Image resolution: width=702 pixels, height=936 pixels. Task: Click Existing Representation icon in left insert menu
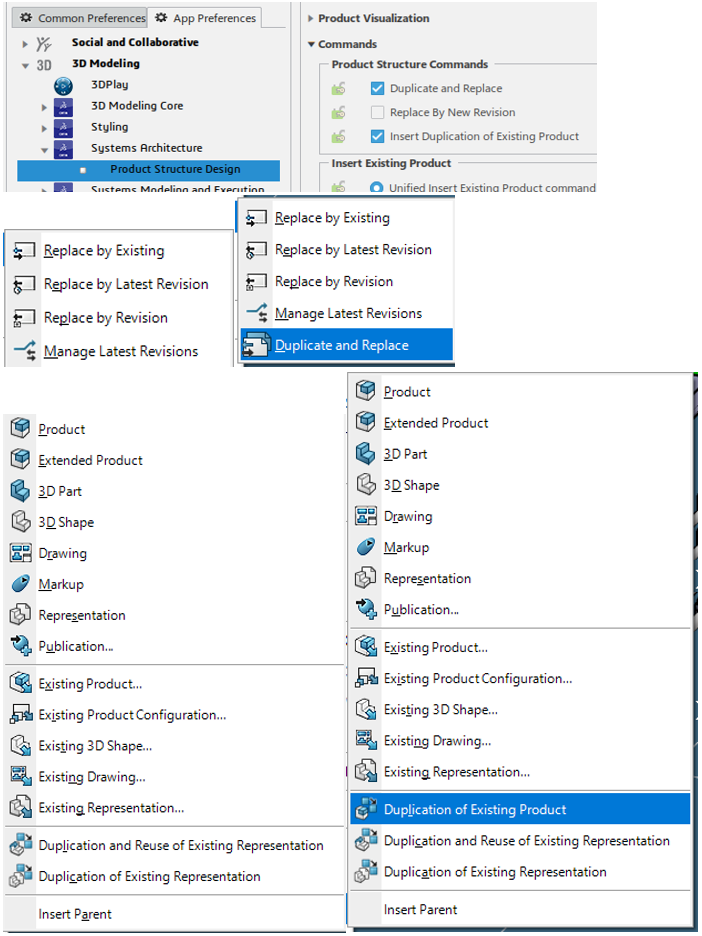(21, 807)
